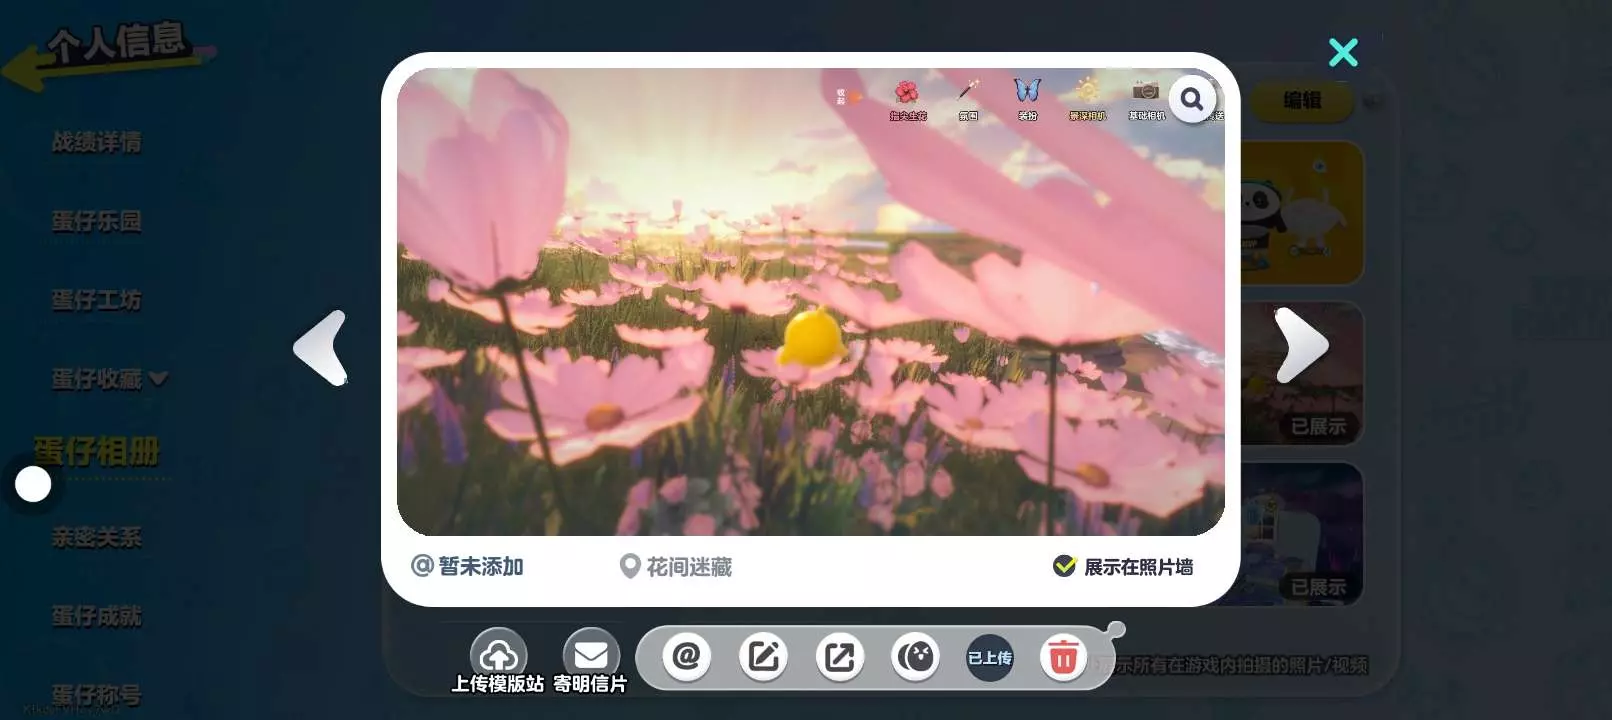The image size is (1612, 720).
Task: Click the yellow 编辑 button behind the viewer
Action: 1302,100
